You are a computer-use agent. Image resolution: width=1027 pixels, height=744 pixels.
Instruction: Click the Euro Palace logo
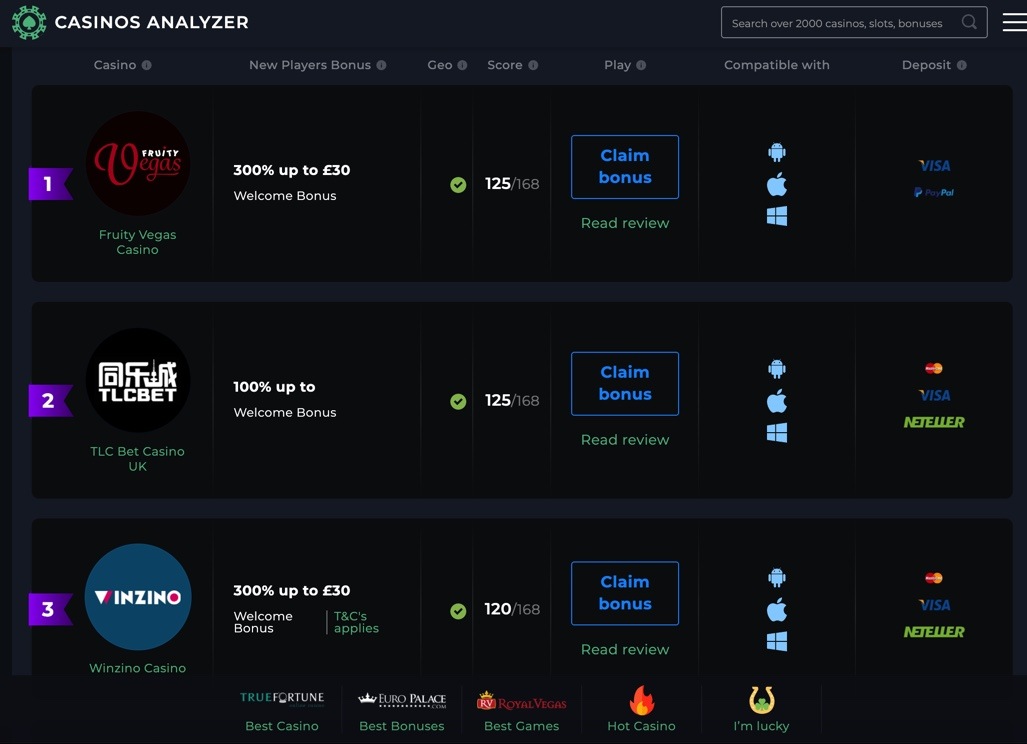pos(402,700)
